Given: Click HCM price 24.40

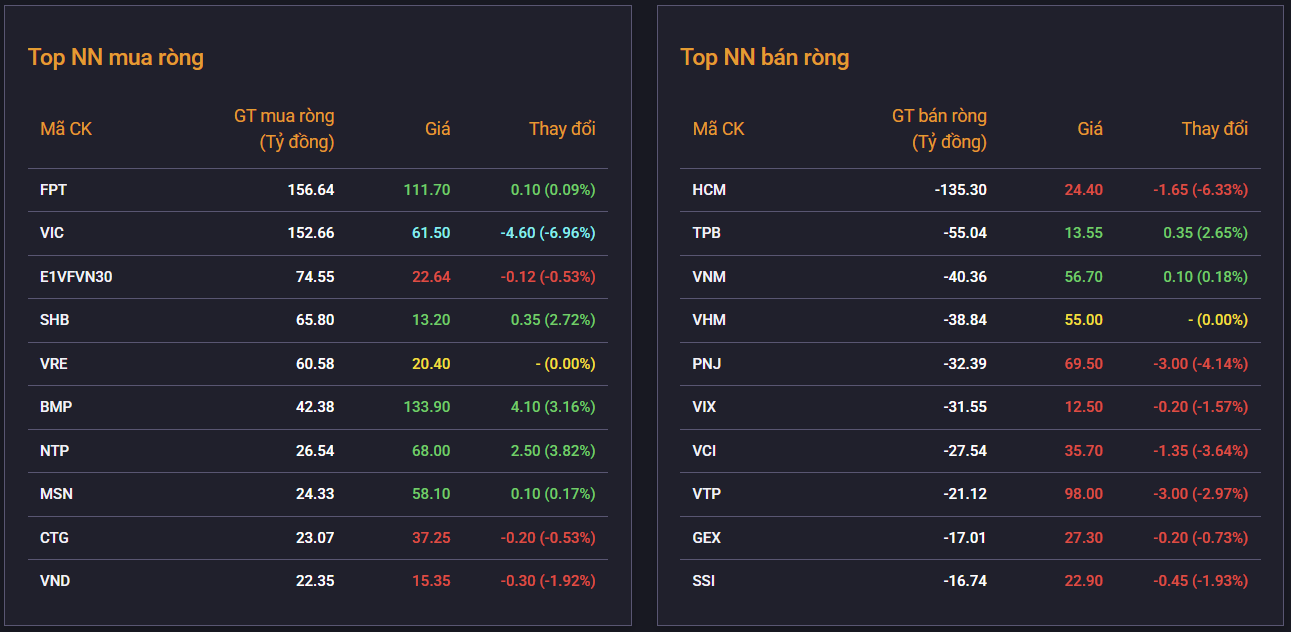Looking at the screenshot, I should (x=1084, y=189).
